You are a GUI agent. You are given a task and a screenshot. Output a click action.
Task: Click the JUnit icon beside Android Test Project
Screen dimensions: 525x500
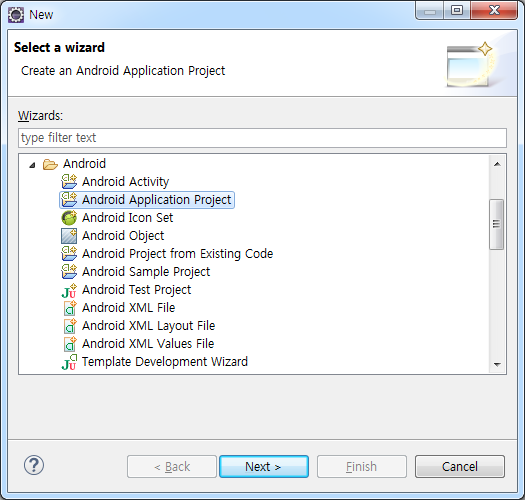(x=69, y=290)
